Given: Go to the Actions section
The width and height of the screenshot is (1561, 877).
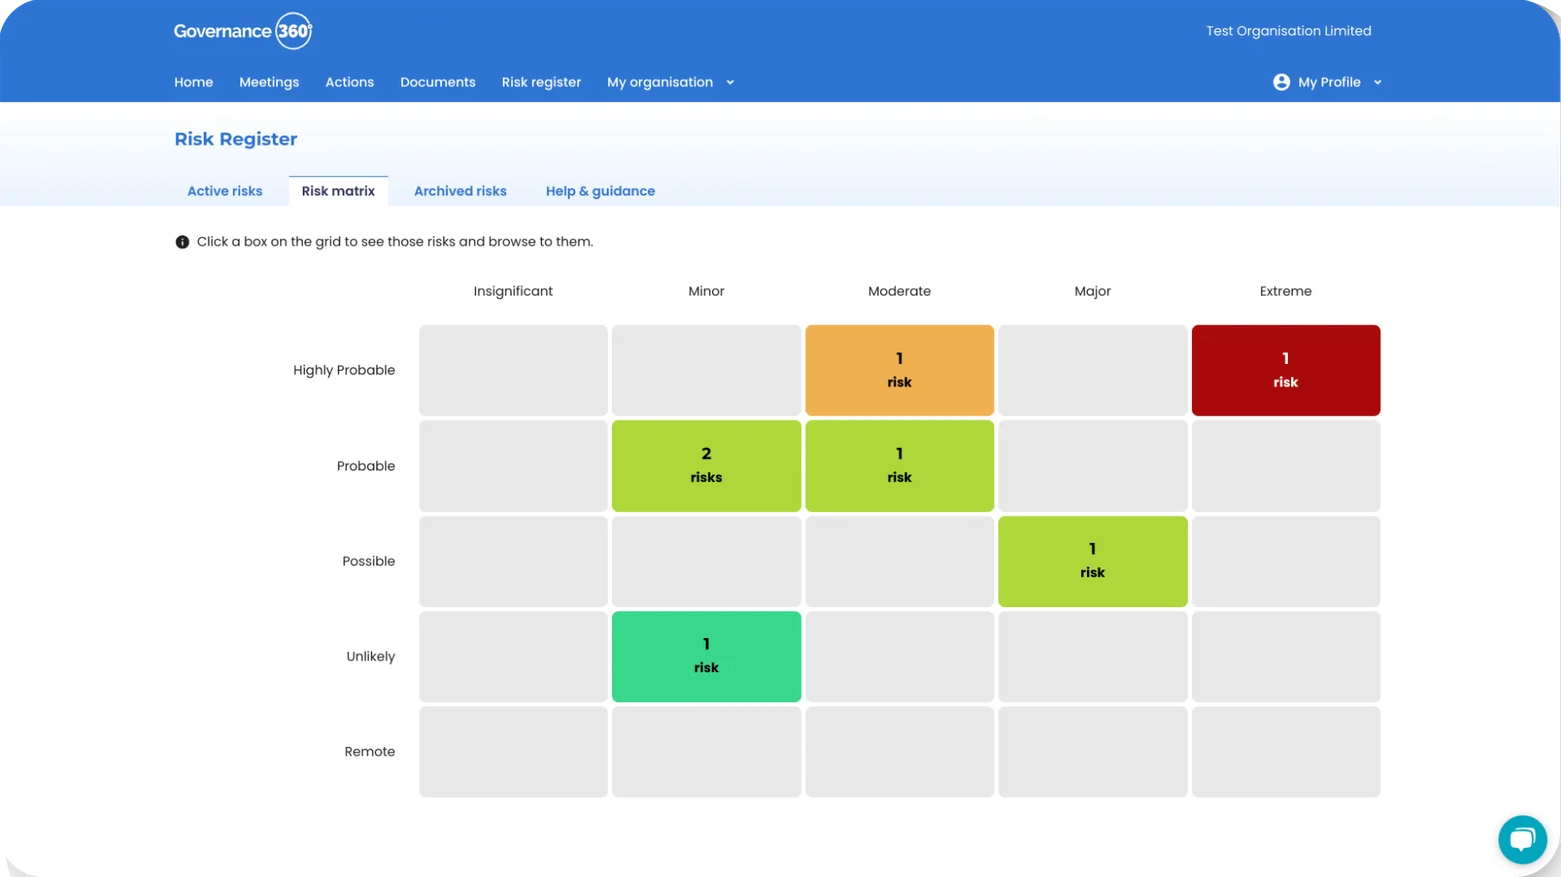Looking at the screenshot, I should pyautogui.click(x=349, y=82).
